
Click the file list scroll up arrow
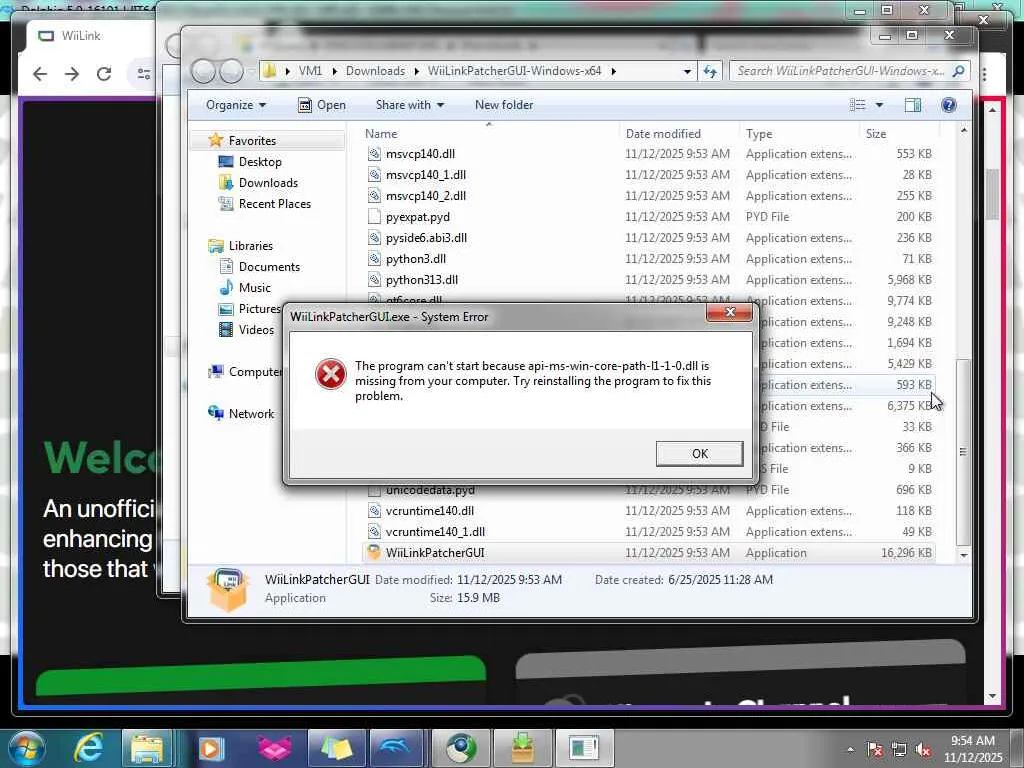coord(963,131)
